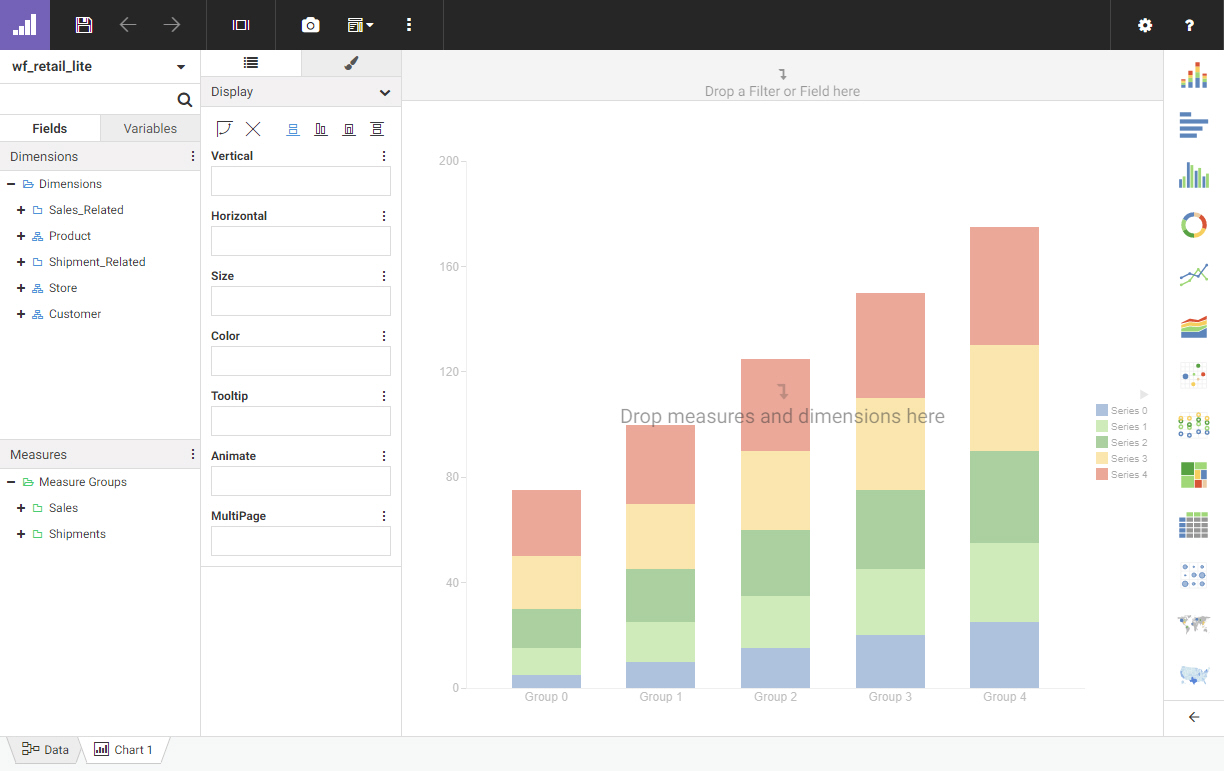This screenshot has height=771, width=1224.
Task: Pick the line chart type icon
Action: pyautogui.click(x=1193, y=275)
